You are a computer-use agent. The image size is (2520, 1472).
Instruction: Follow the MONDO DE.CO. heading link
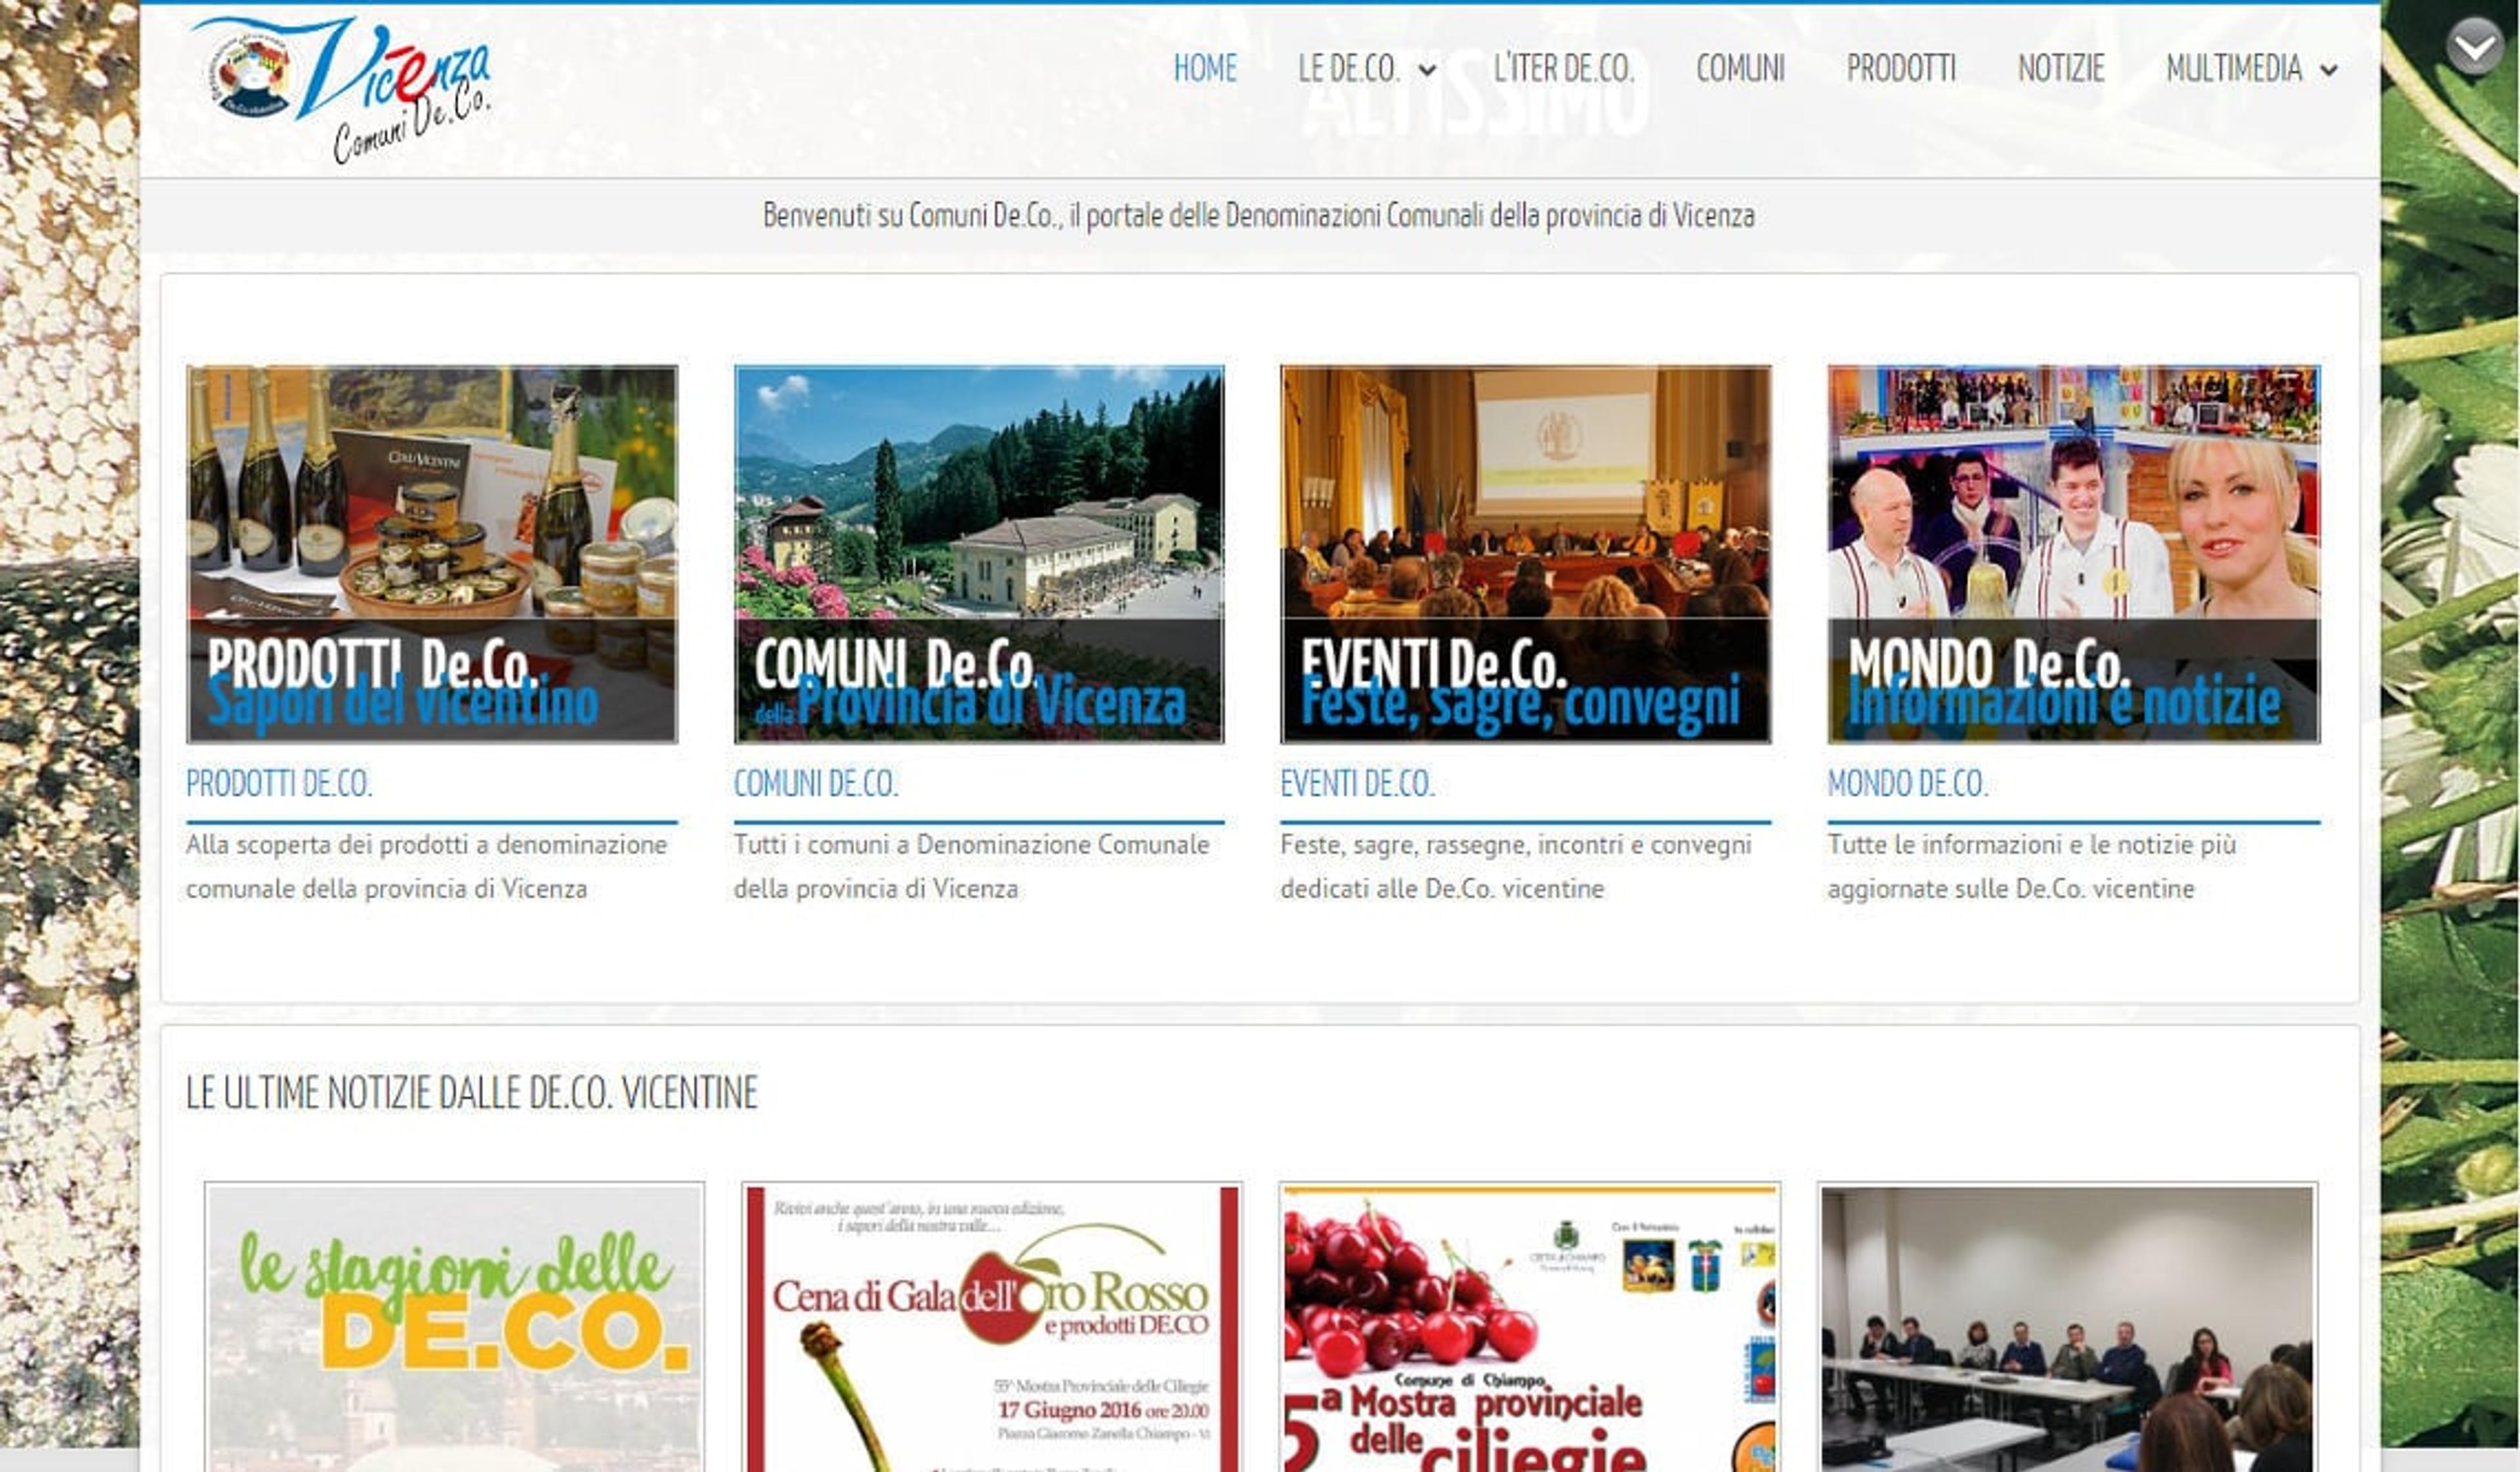click(1908, 783)
